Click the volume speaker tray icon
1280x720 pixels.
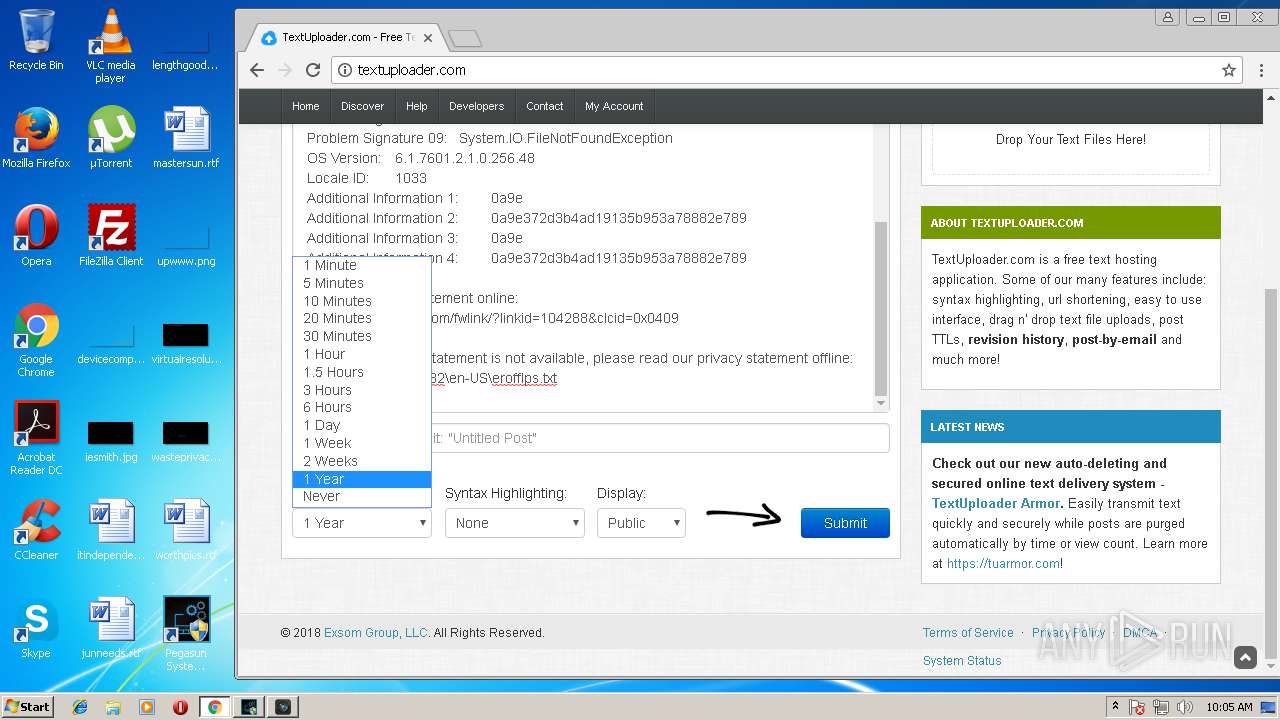tap(1185, 707)
